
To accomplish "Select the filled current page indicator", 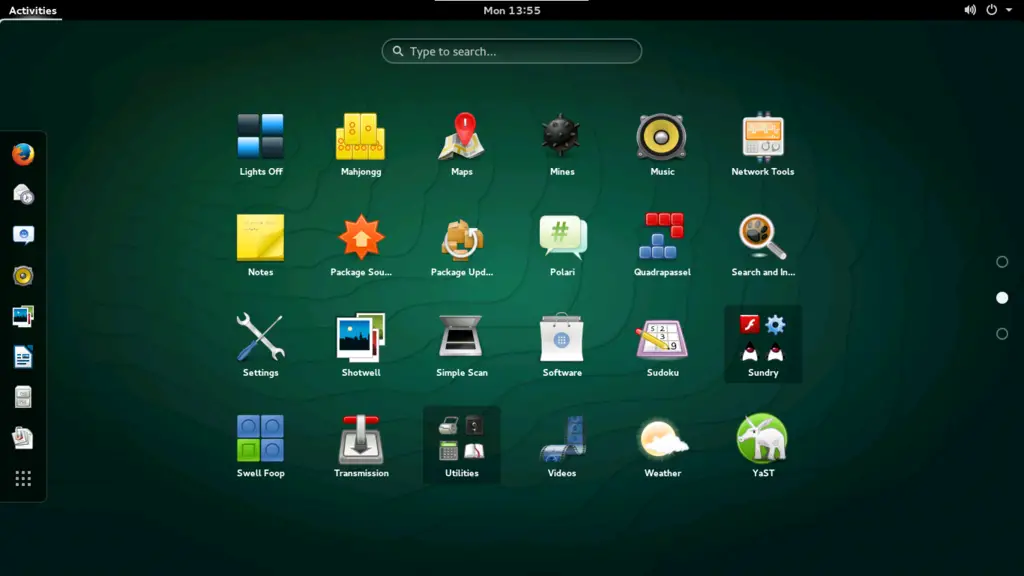I will (x=1002, y=298).
